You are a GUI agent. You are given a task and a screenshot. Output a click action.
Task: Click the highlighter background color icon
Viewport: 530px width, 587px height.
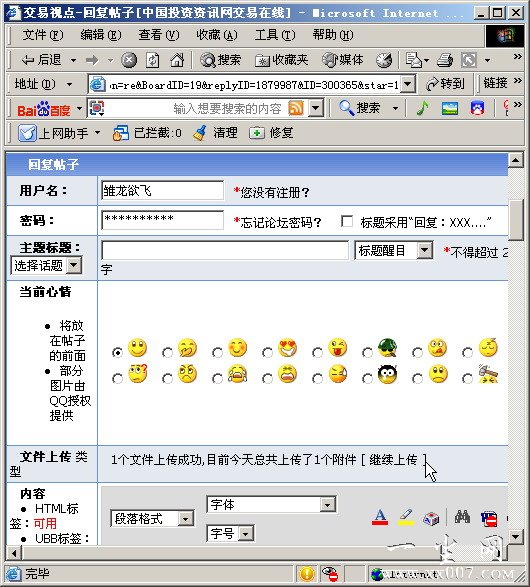tap(406, 517)
